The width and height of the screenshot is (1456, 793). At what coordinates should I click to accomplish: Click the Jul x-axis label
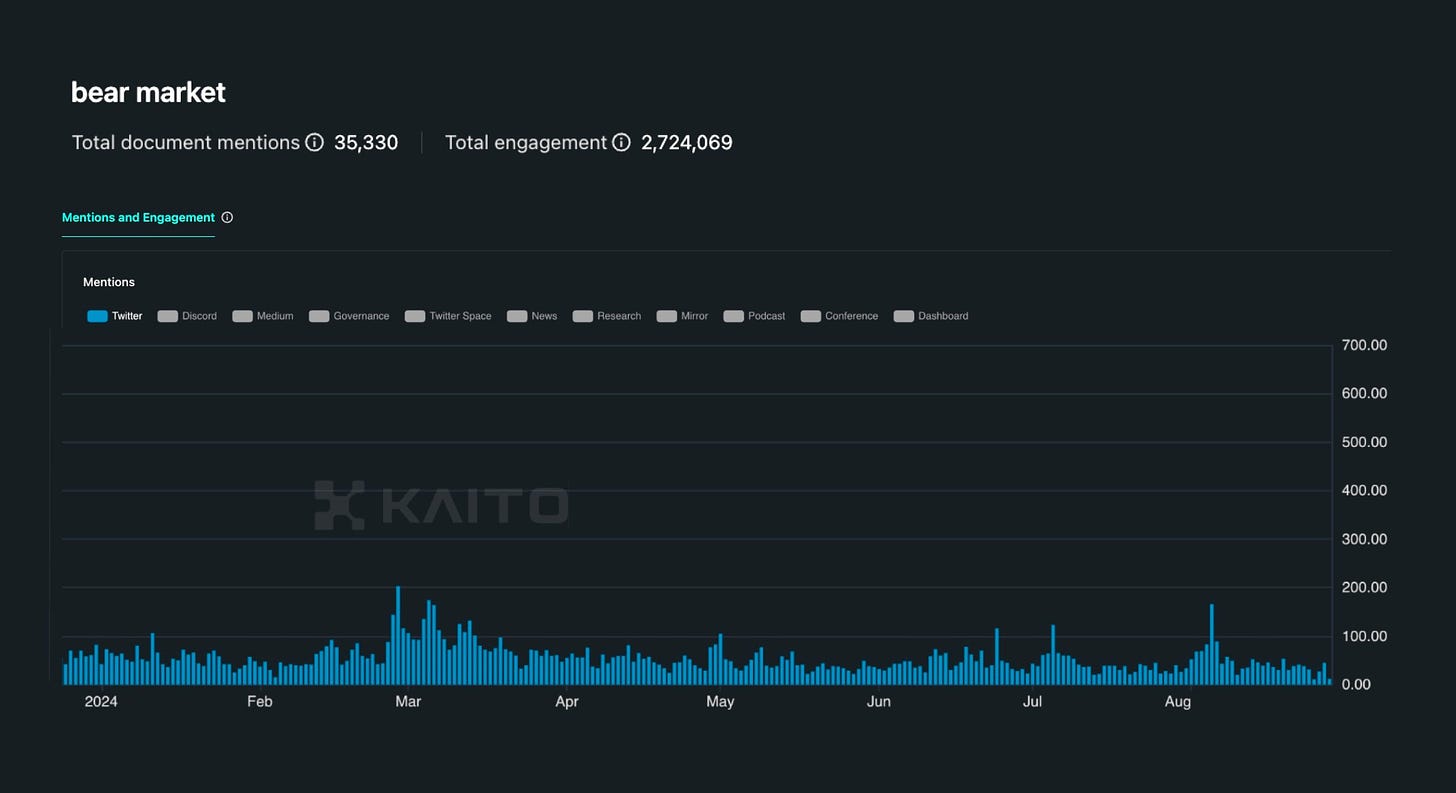tap(1032, 702)
